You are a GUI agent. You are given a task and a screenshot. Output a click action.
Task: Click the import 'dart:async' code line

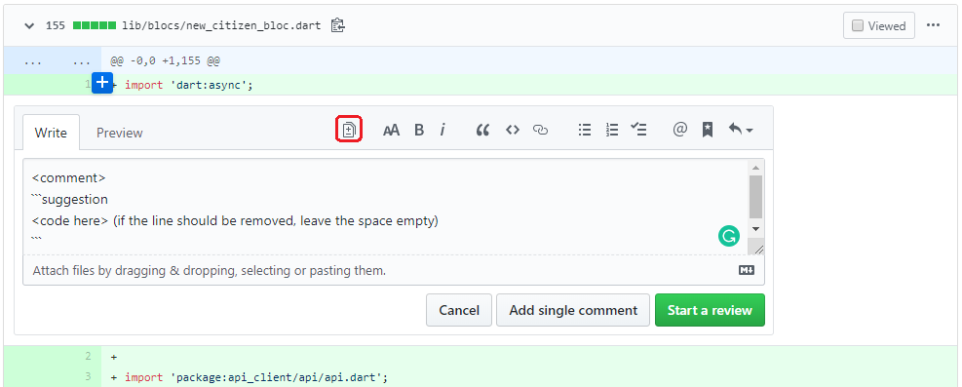(189, 85)
